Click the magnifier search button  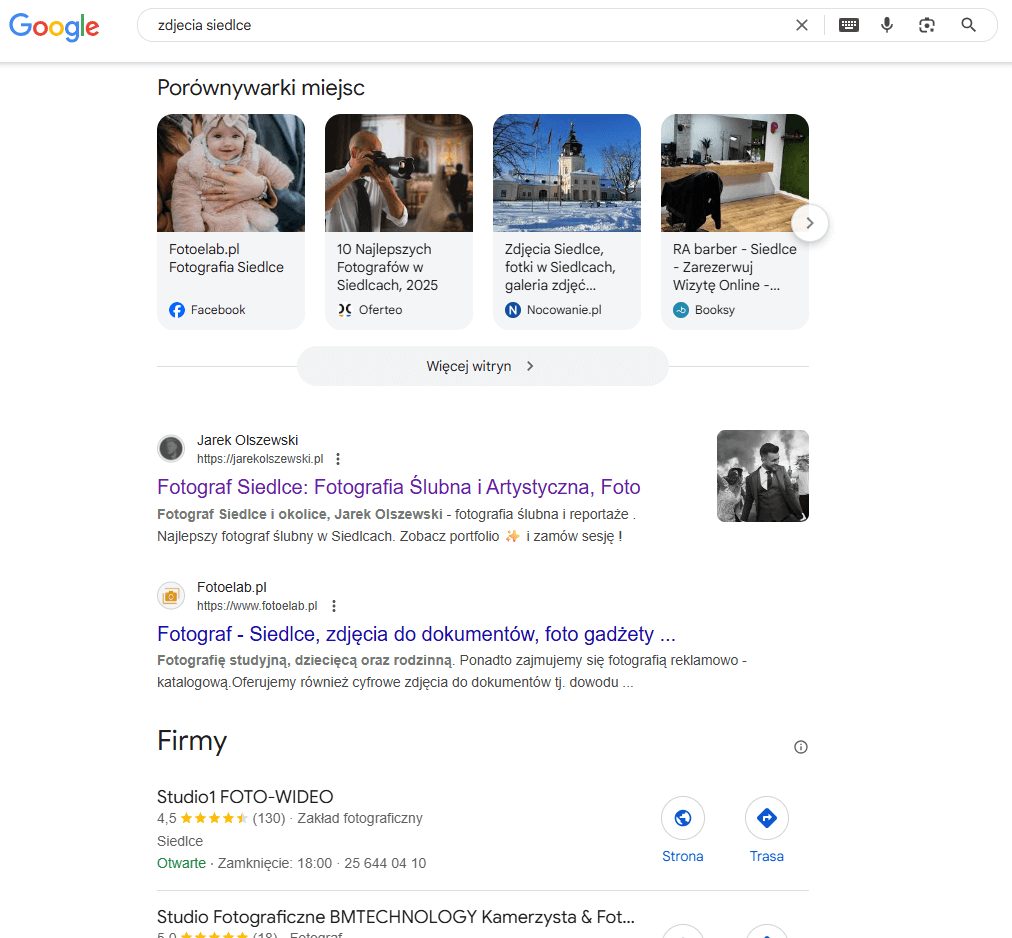click(968, 25)
